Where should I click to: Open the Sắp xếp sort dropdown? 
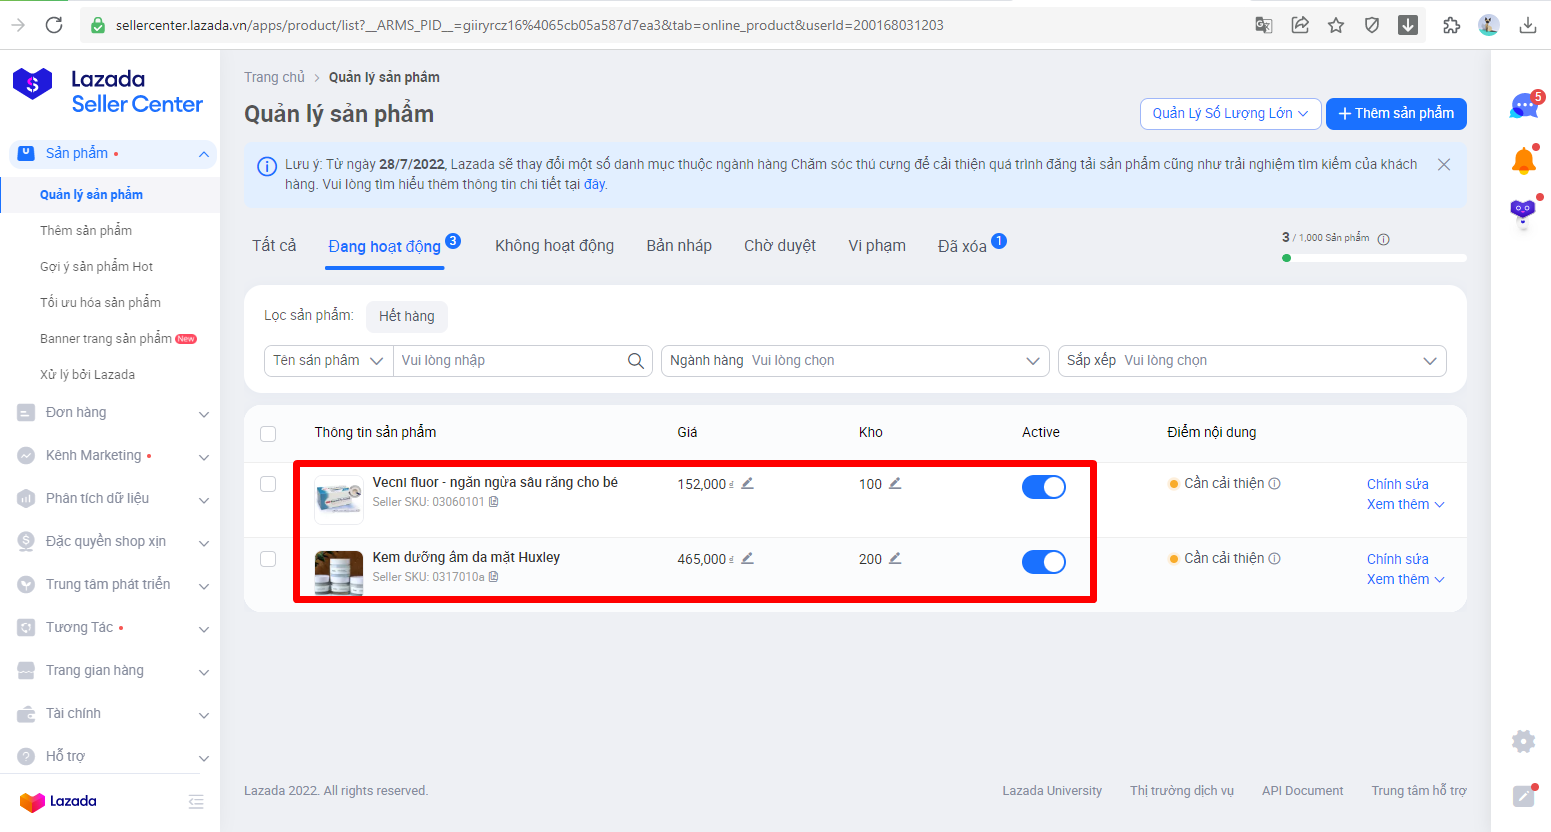[x=1251, y=361]
